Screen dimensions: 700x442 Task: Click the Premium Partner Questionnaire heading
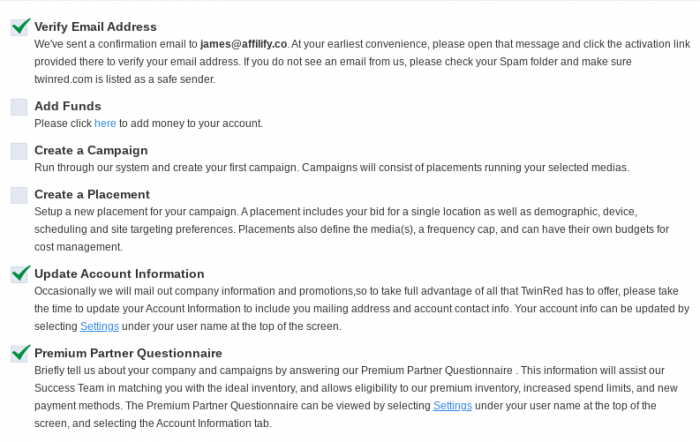pos(128,353)
